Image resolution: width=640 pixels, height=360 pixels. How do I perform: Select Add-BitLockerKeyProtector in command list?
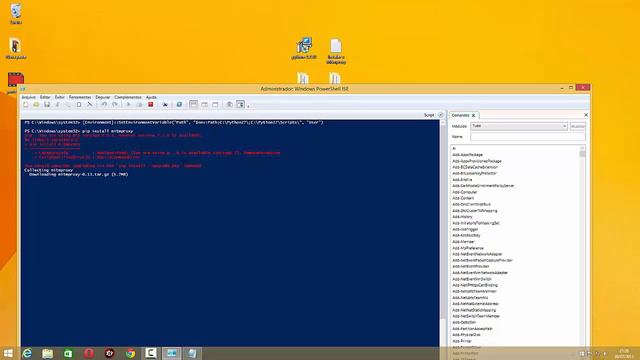click(474, 173)
